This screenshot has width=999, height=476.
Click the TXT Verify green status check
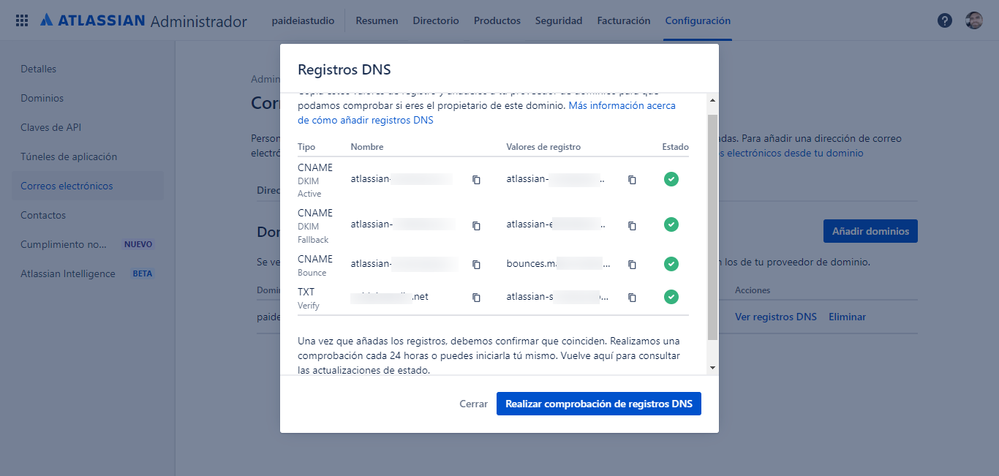(x=671, y=296)
